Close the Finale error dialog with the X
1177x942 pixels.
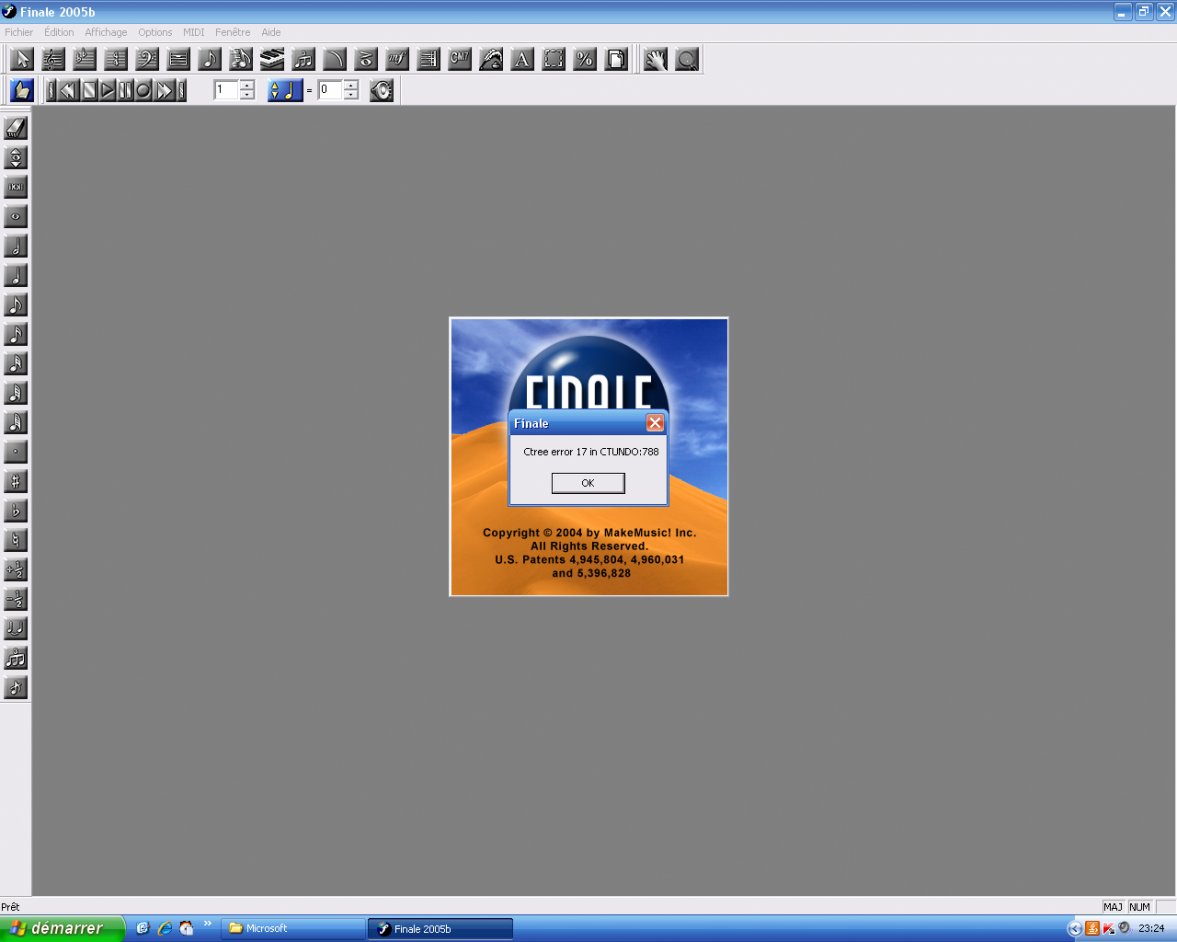click(x=655, y=423)
